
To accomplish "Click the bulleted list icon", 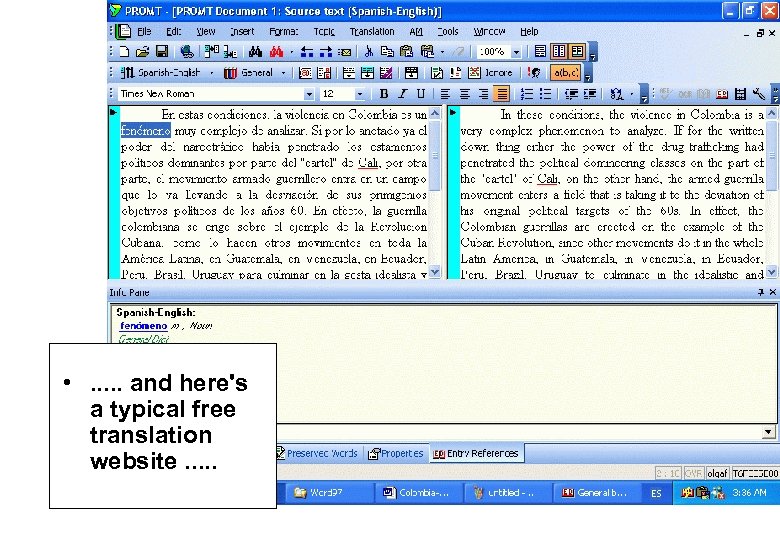I will [545, 93].
